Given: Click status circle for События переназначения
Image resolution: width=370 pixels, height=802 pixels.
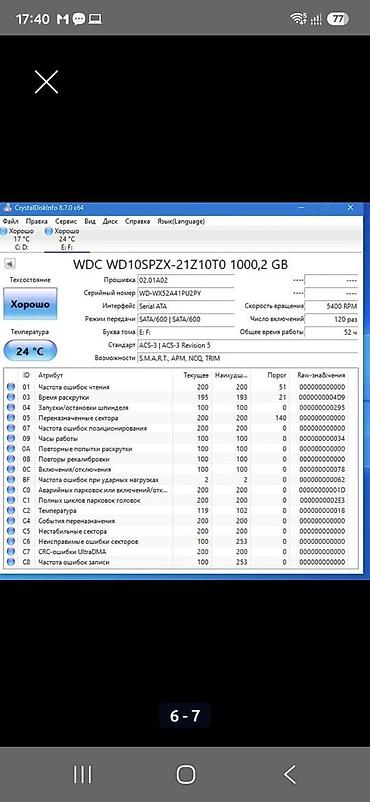Looking at the screenshot, I should (11, 521).
